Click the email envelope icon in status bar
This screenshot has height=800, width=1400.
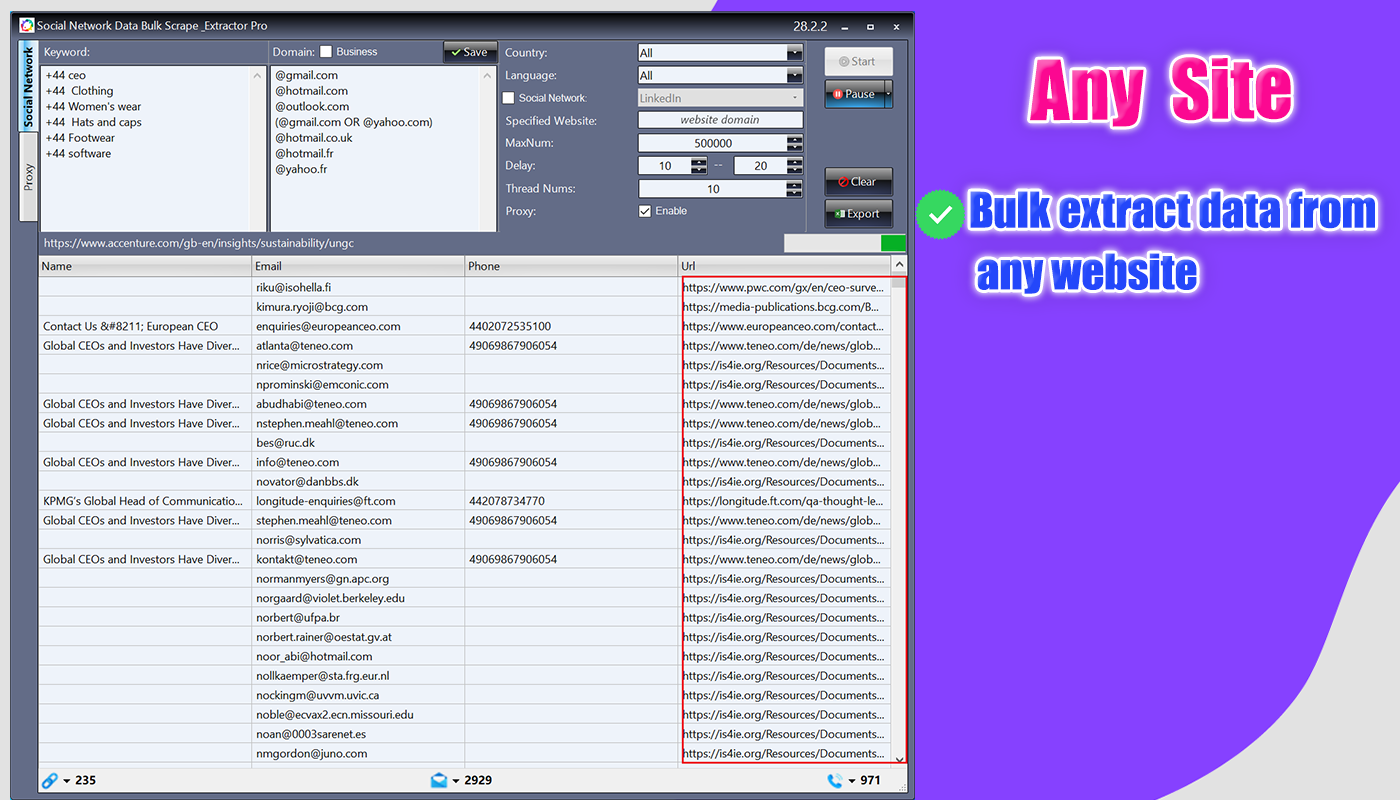click(x=439, y=780)
